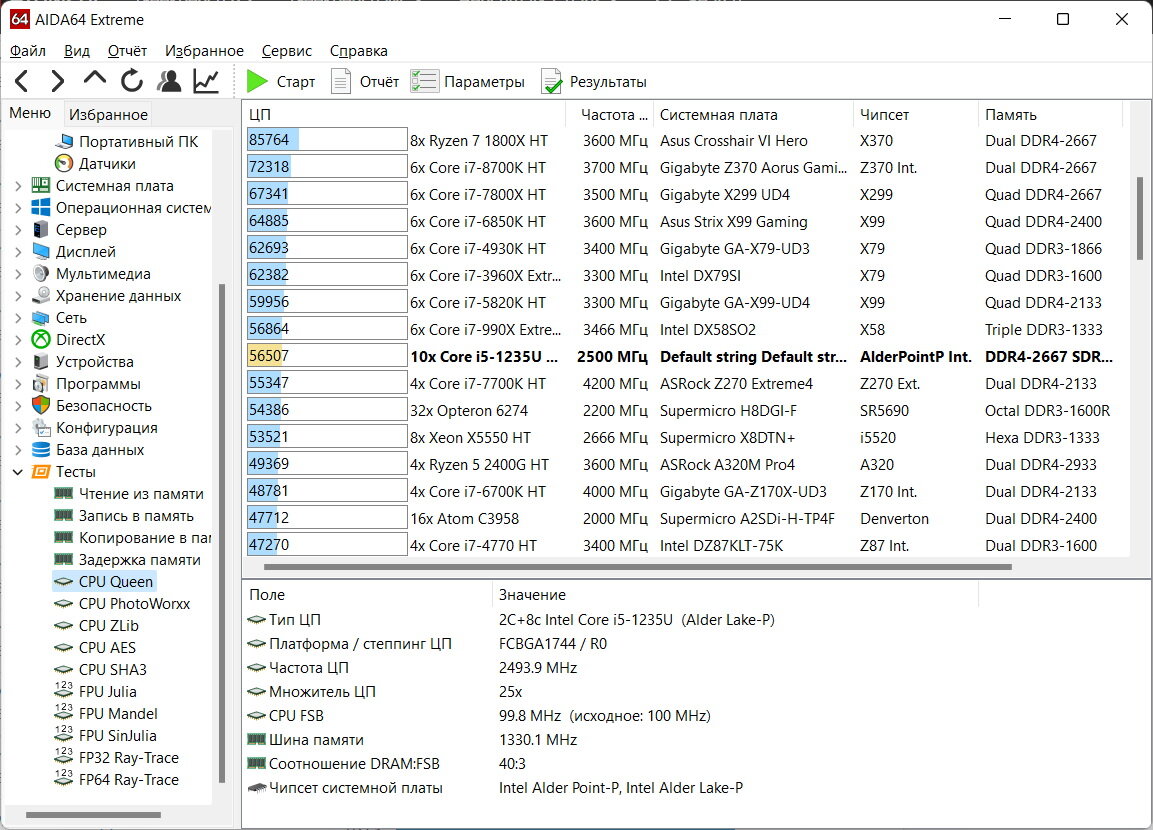
Task: Collapse the Тесты tree node
Action: coord(18,472)
